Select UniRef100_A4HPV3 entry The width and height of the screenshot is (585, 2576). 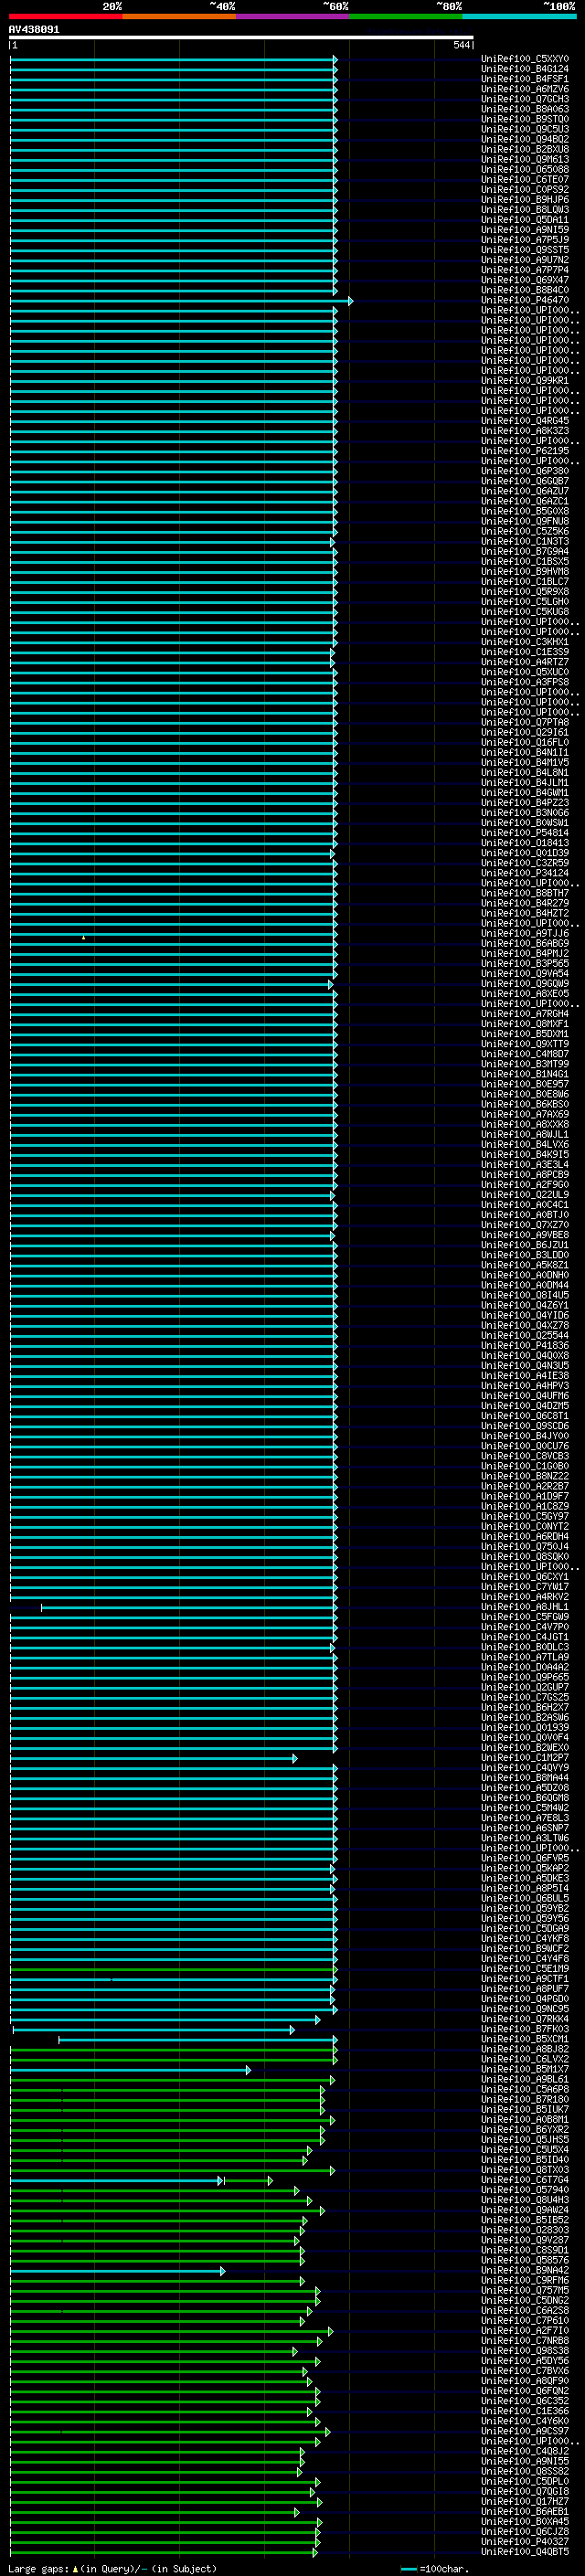point(524,1386)
